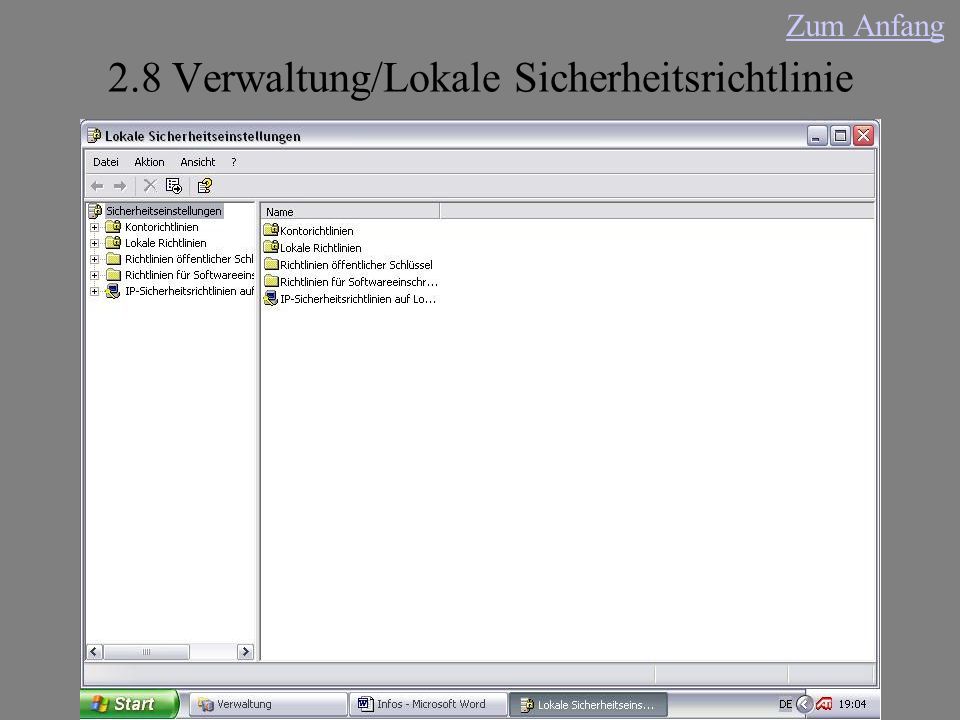The width and height of the screenshot is (960, 720).
Task: Expand the Lokale Richtlinien tree node
Action: [x=94, y=243]
